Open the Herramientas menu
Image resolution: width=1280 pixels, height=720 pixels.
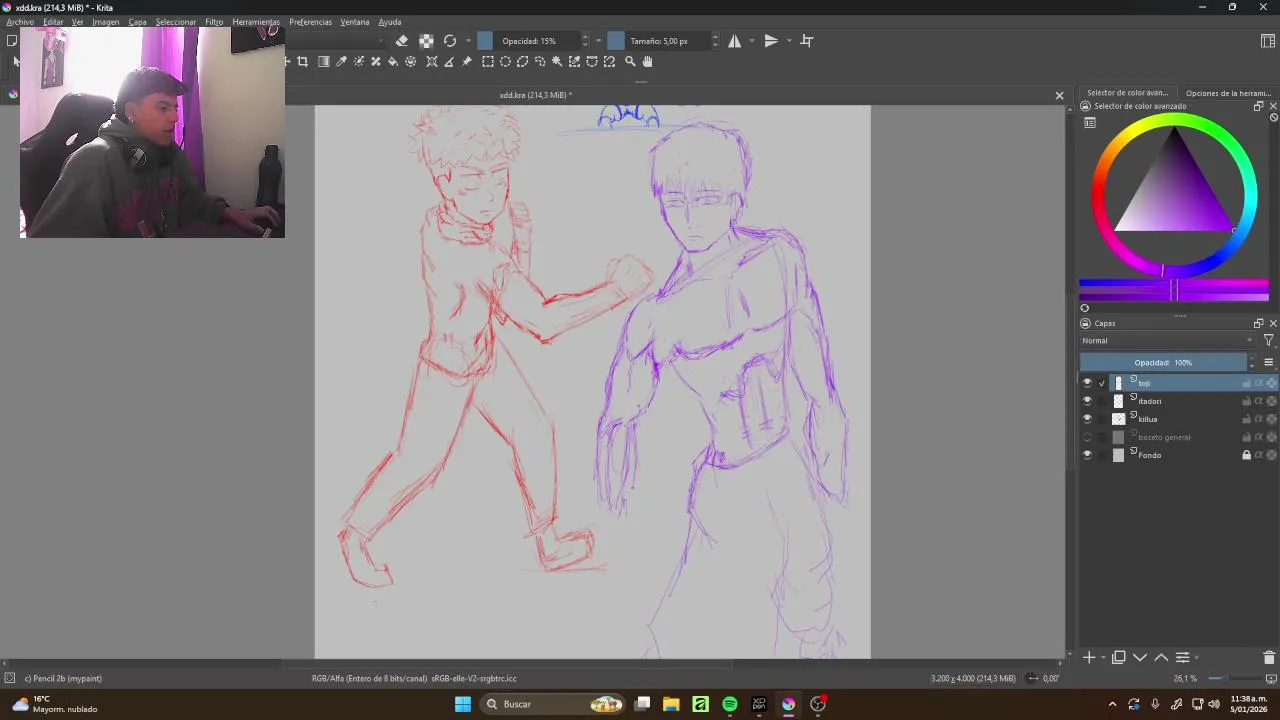pyautogui.click(x=256, y=22)
